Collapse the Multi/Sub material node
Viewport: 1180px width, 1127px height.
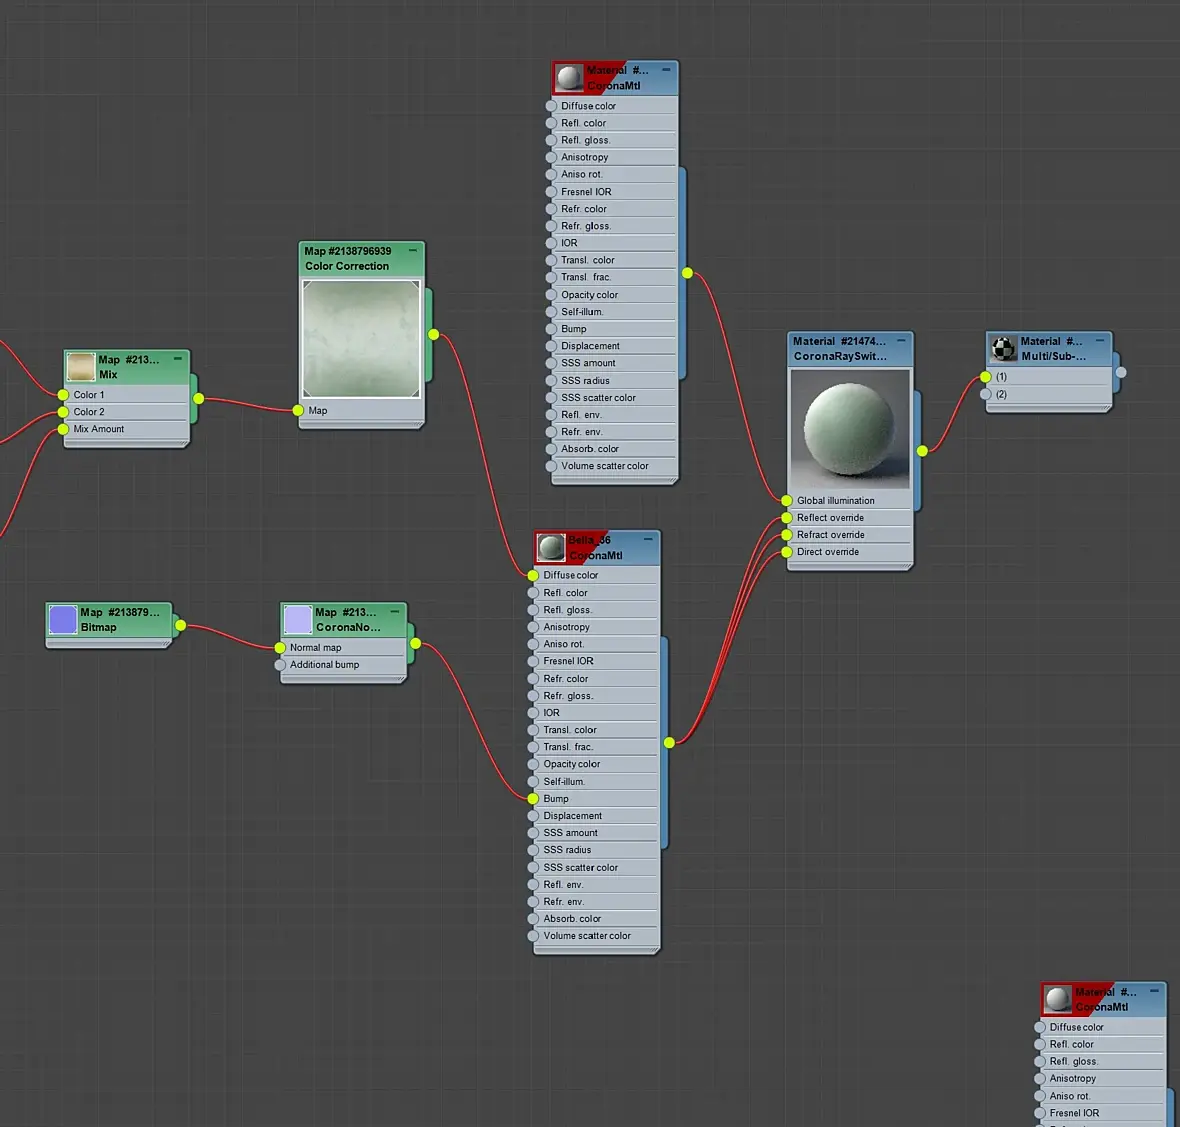coord(1099,341)
